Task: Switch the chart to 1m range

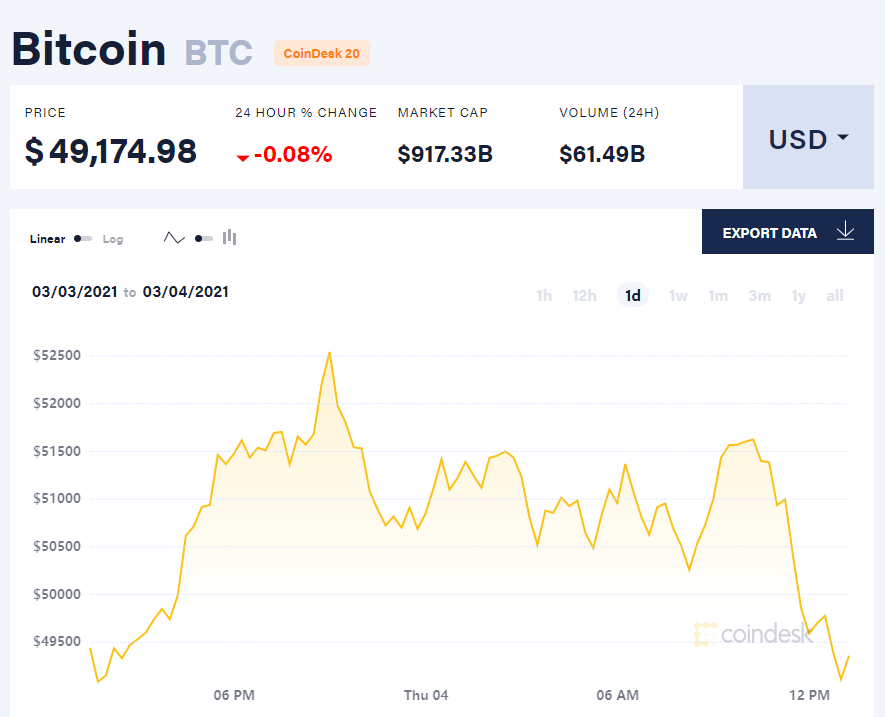Action: point(718,295)
